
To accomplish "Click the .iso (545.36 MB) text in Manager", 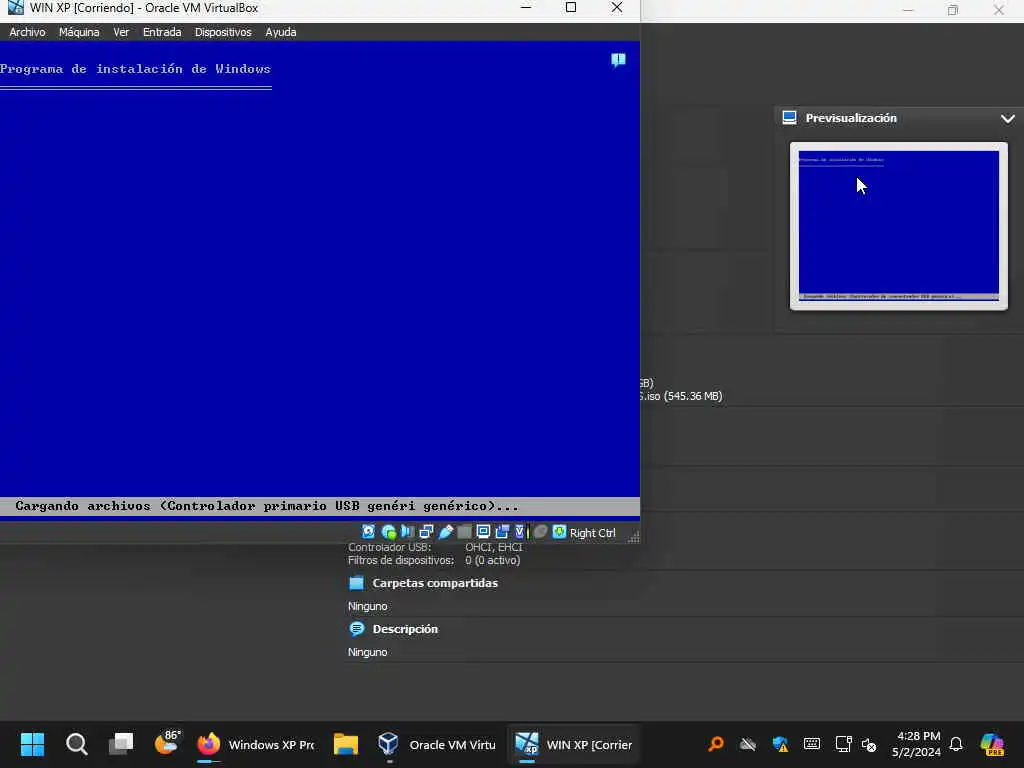I will pyautogui.click(x=681, y=396).
